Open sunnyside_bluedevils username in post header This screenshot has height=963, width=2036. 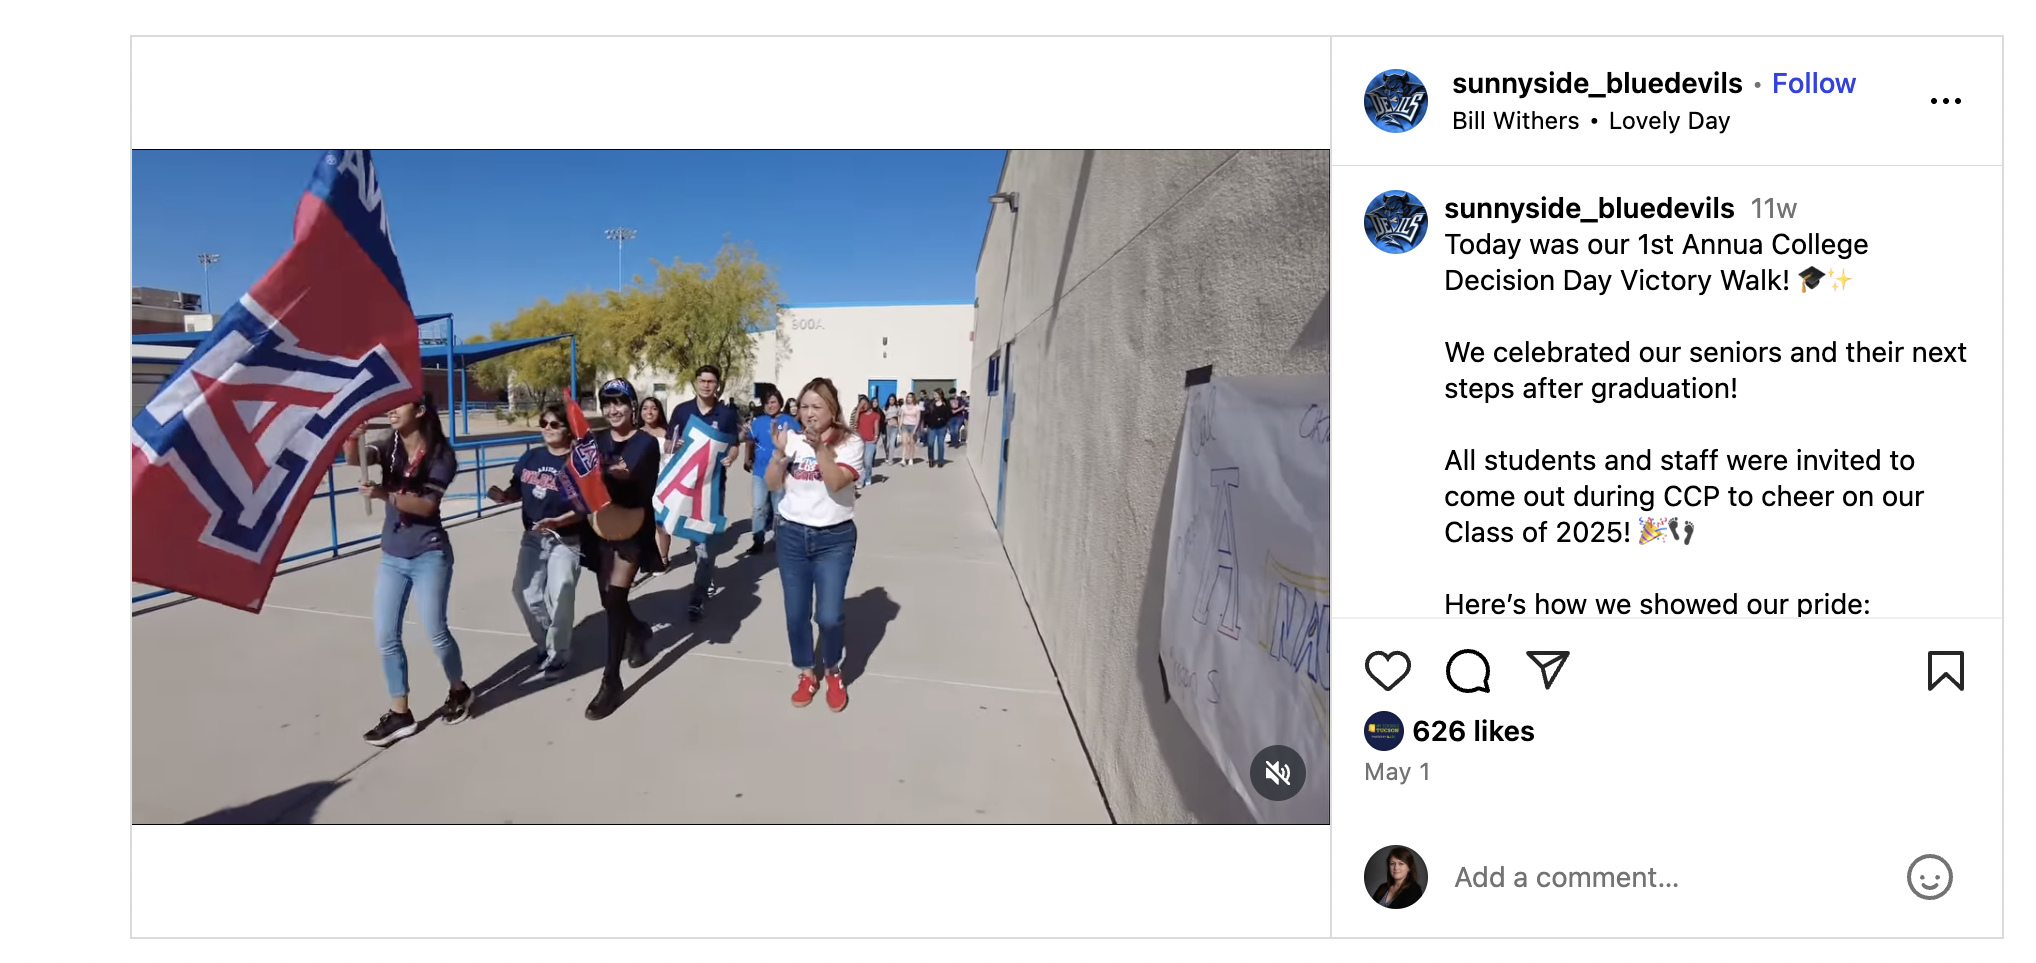[1597, 83]
